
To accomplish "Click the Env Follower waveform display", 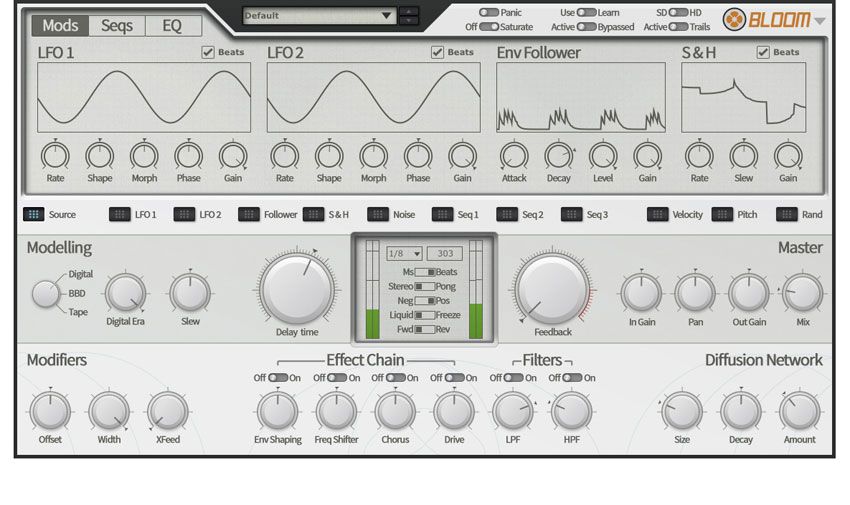I will (581, 98).
